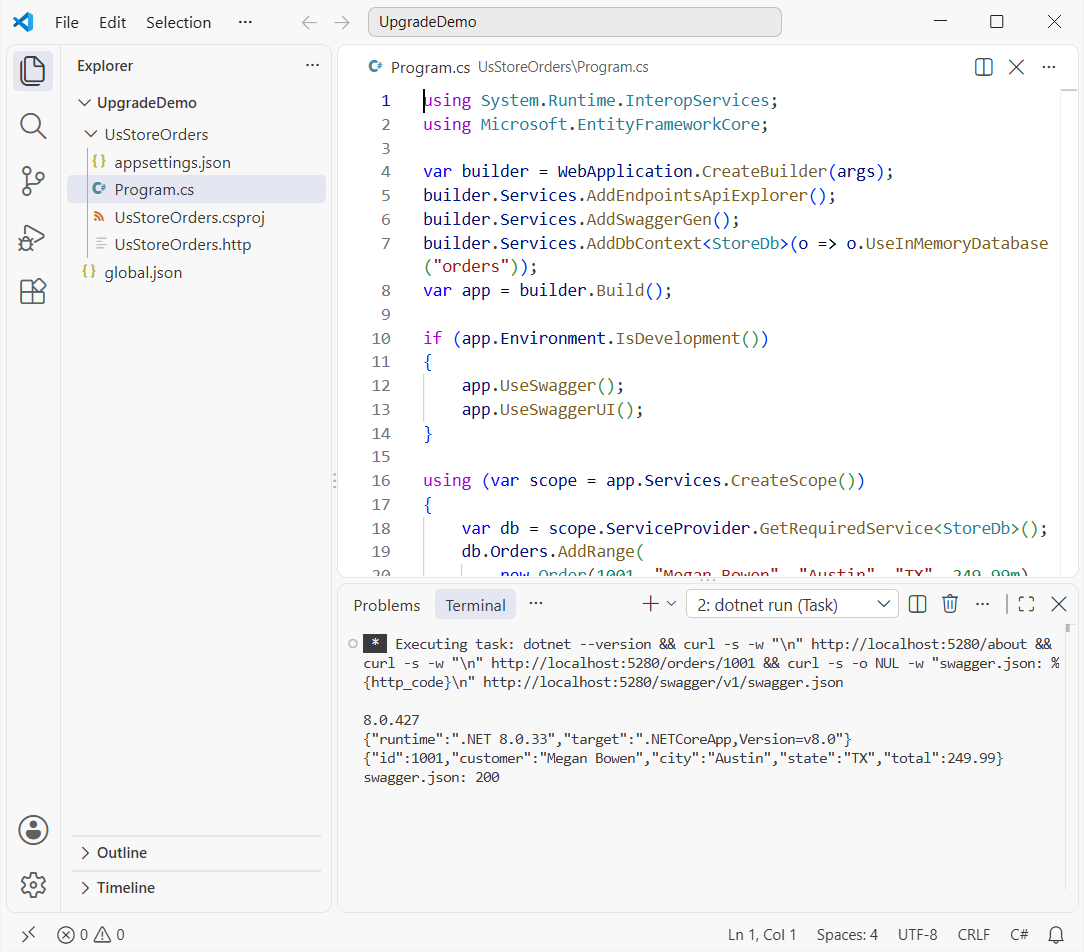Open the launch profile dropdown arrow
1084x952 pixels.
[671, 604]
